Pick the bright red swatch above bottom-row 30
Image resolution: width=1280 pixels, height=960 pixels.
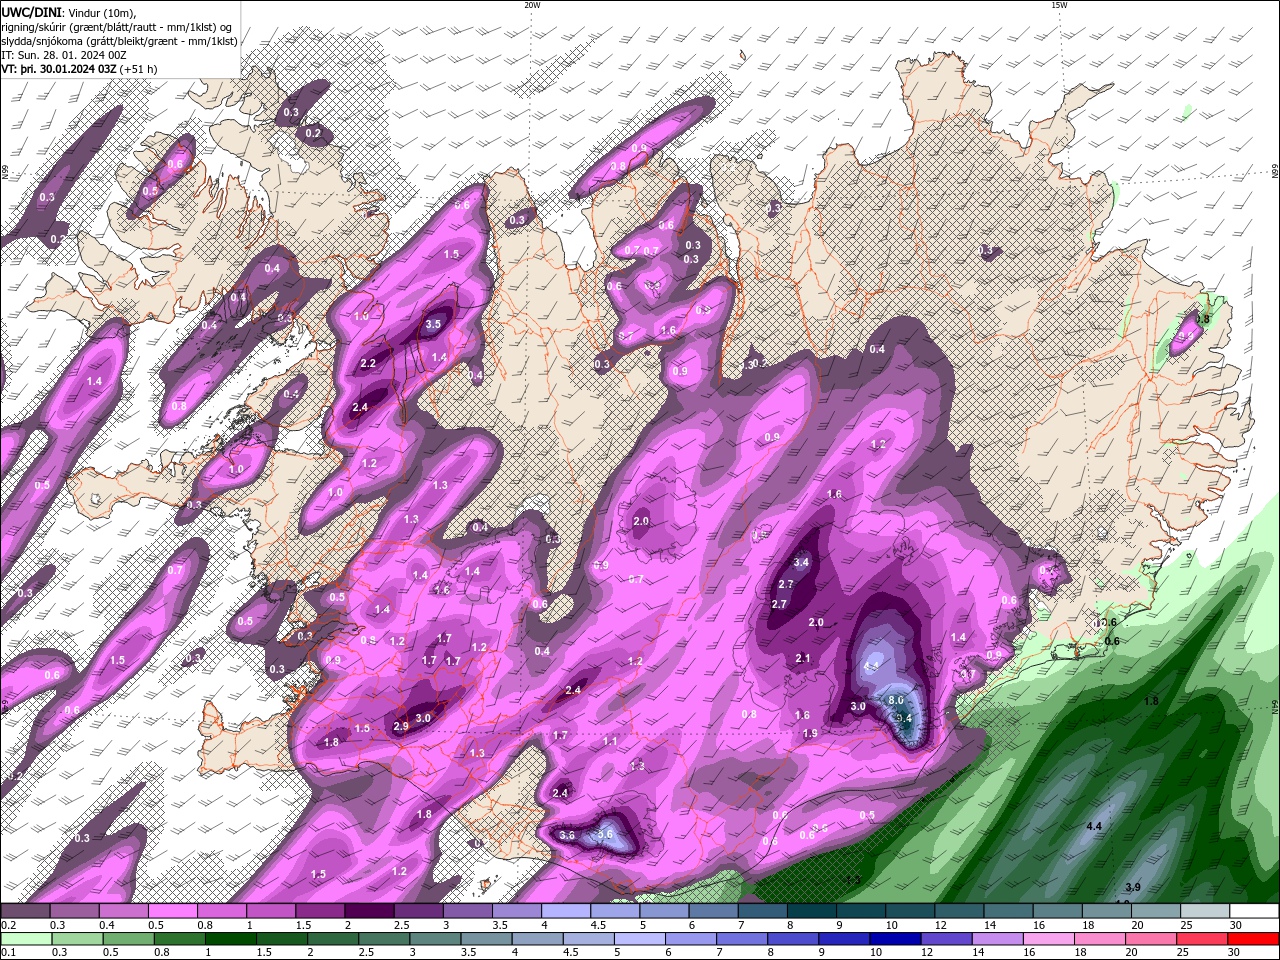pyautogui.click(x=1254, y=939)
